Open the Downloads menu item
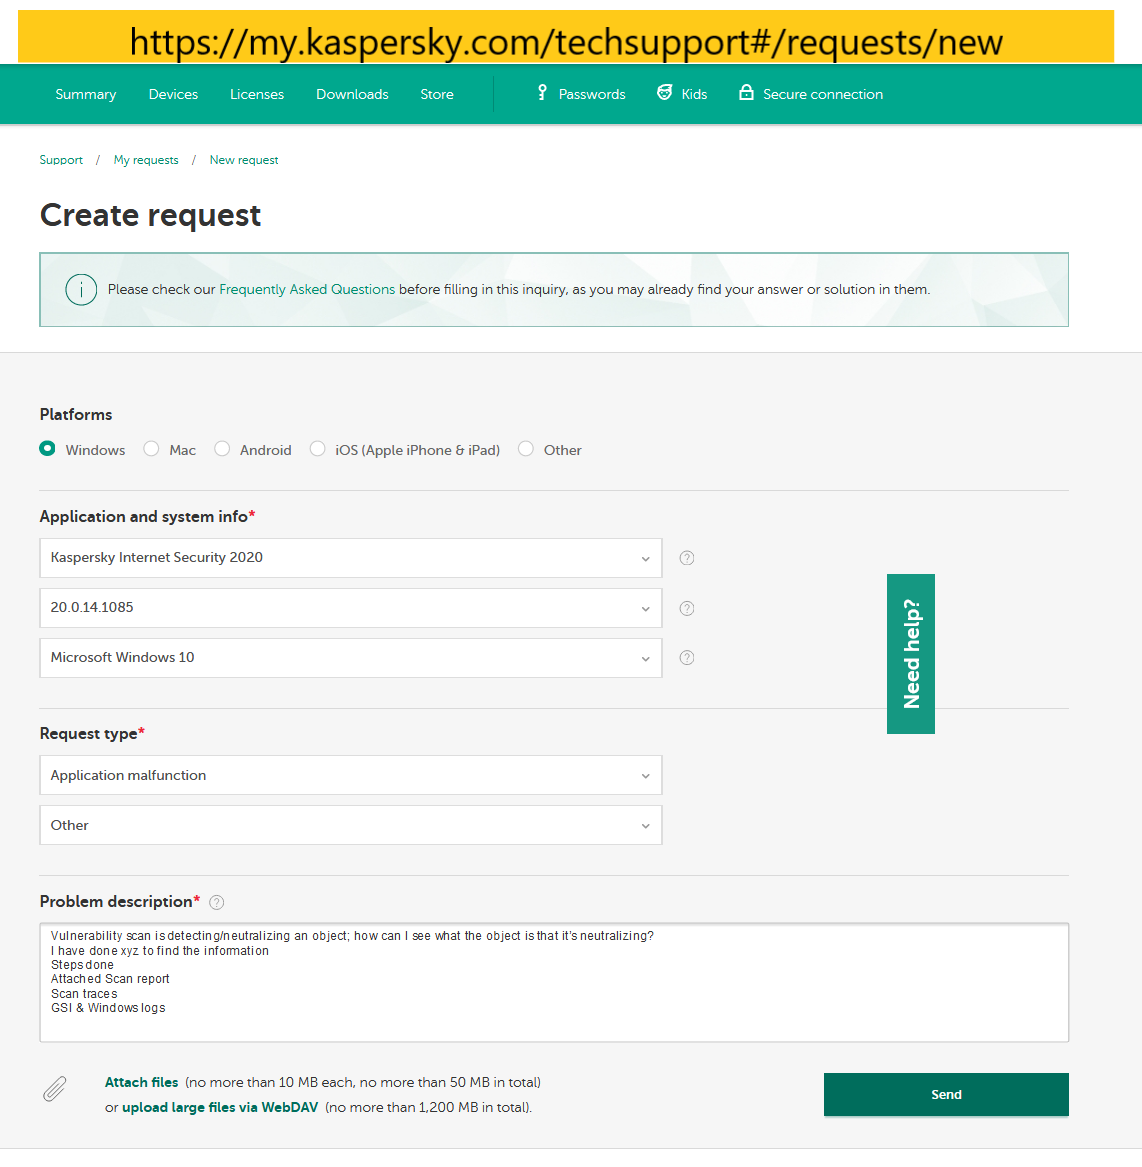Screen dimensions: 1142x1167 352,95
